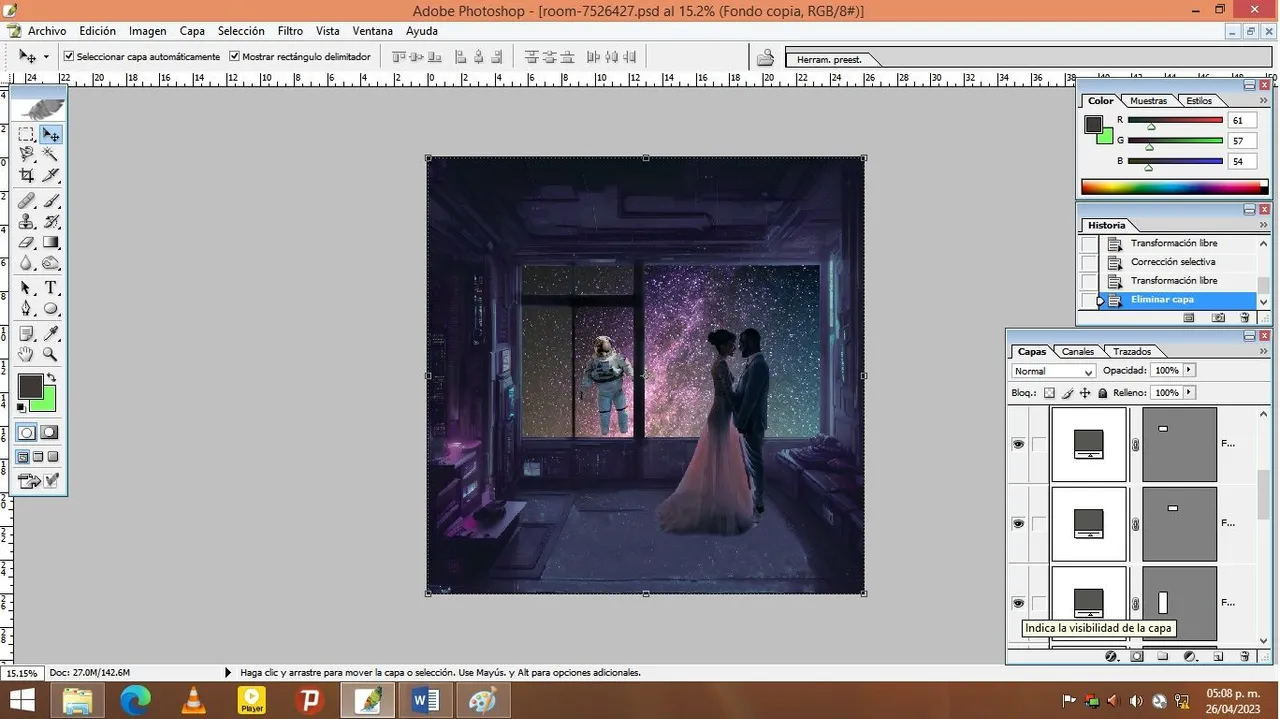Open the Normal blend mode dropdown
Screen dimensions: 1280x719
1053,371
